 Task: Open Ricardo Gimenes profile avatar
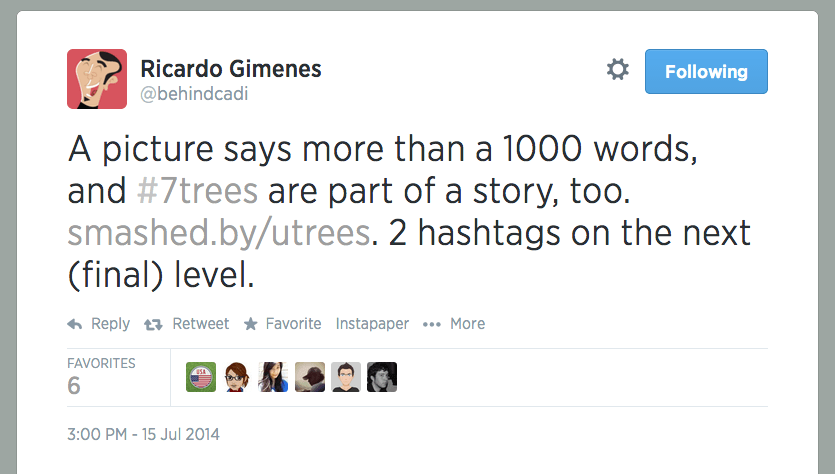point(97,79)
